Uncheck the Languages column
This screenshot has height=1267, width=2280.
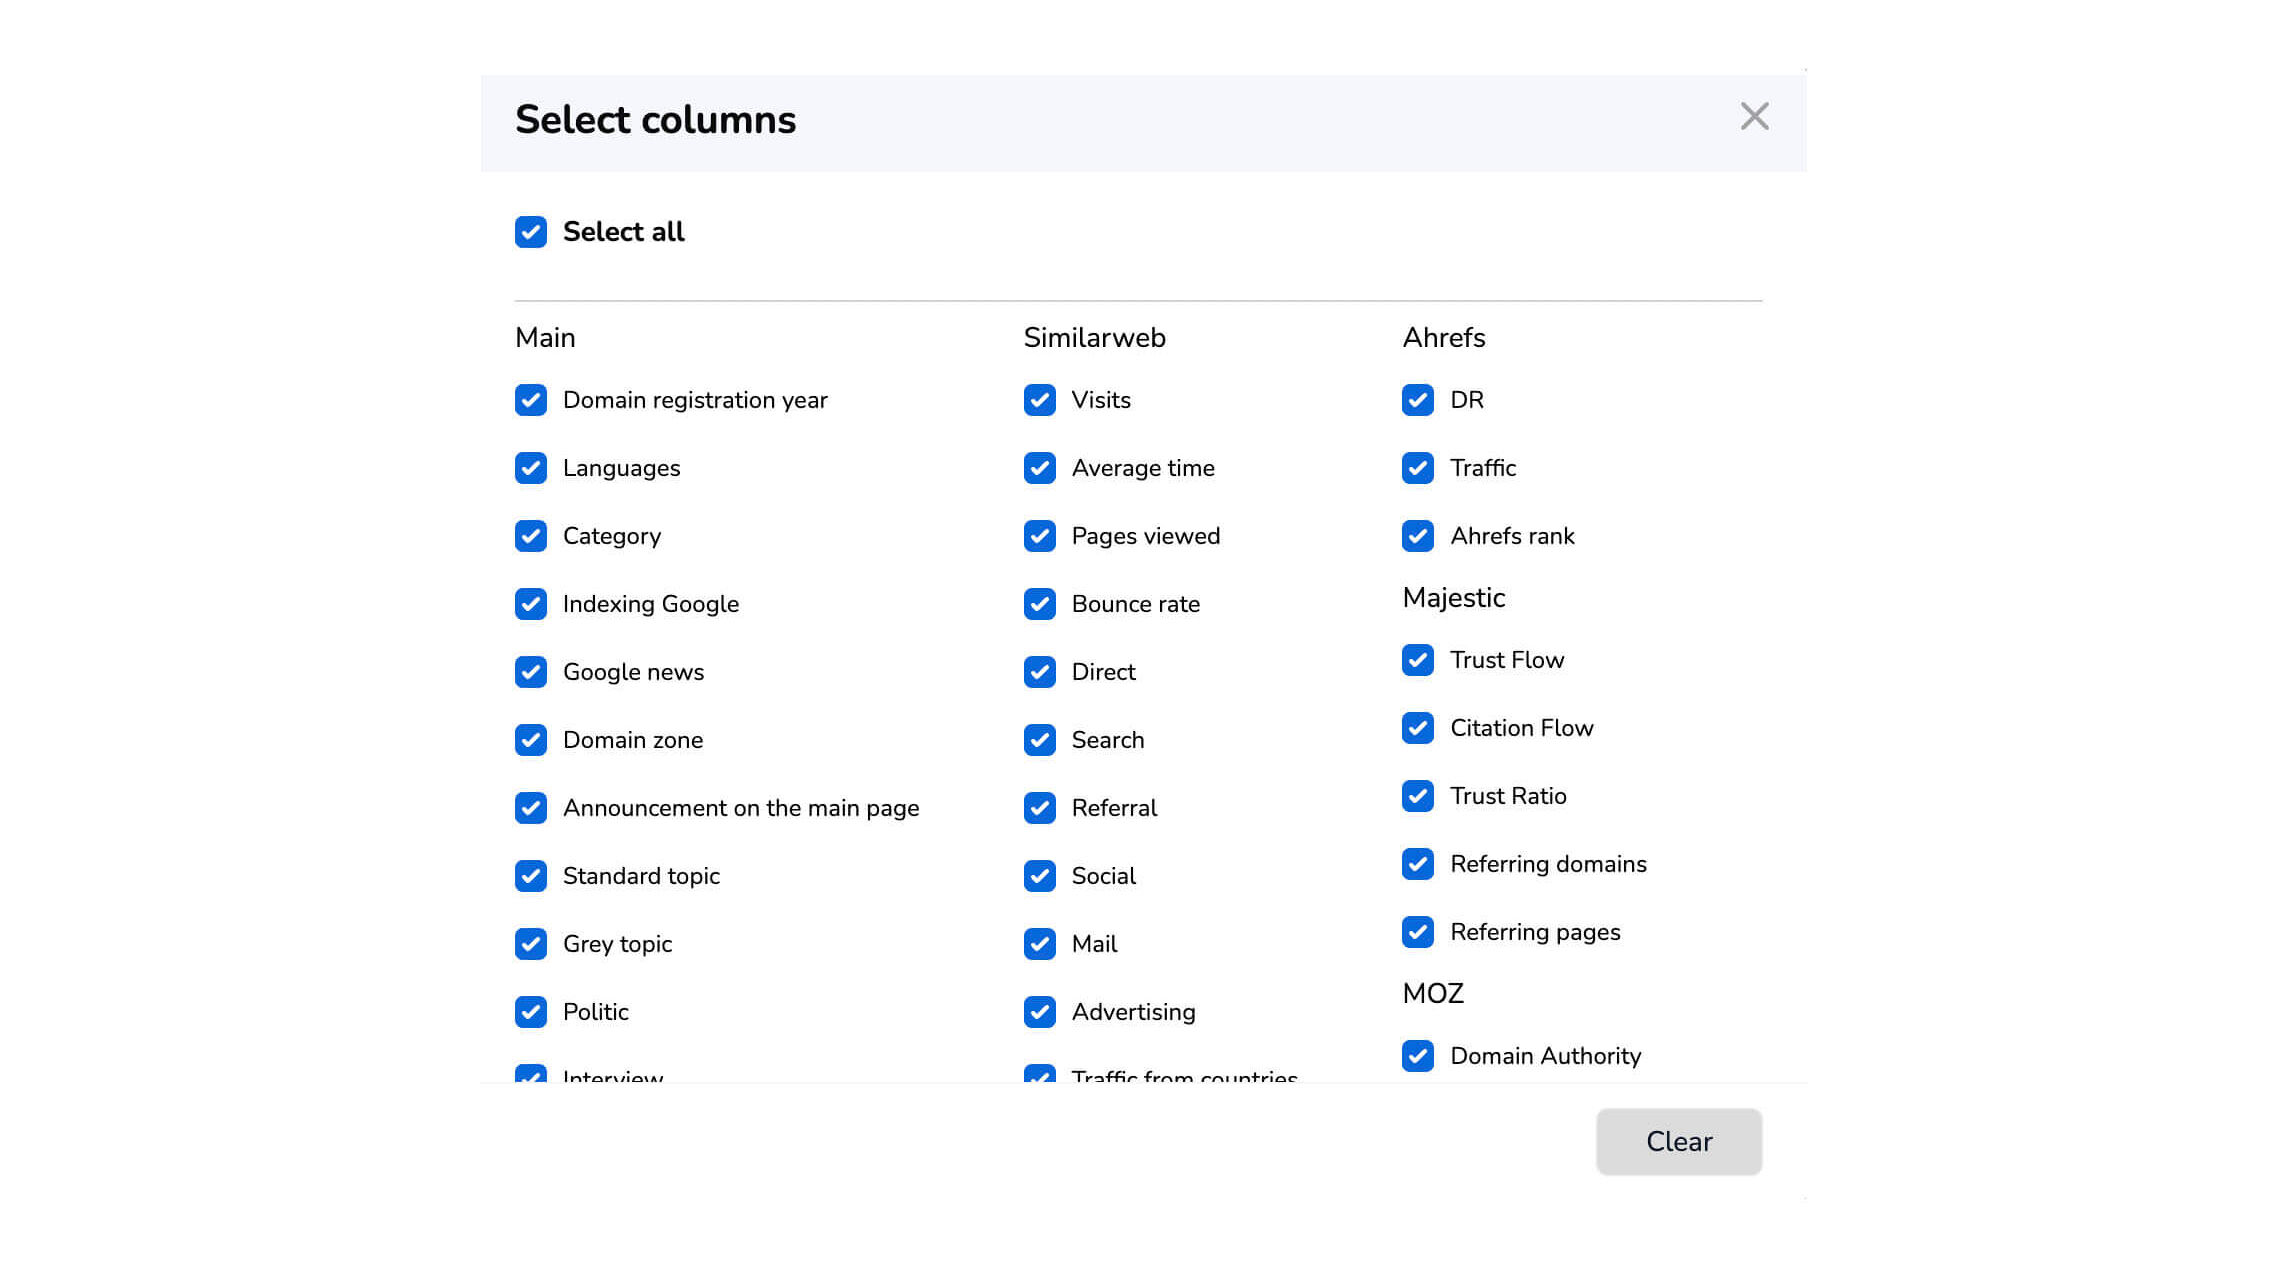[x=531, y=468]
